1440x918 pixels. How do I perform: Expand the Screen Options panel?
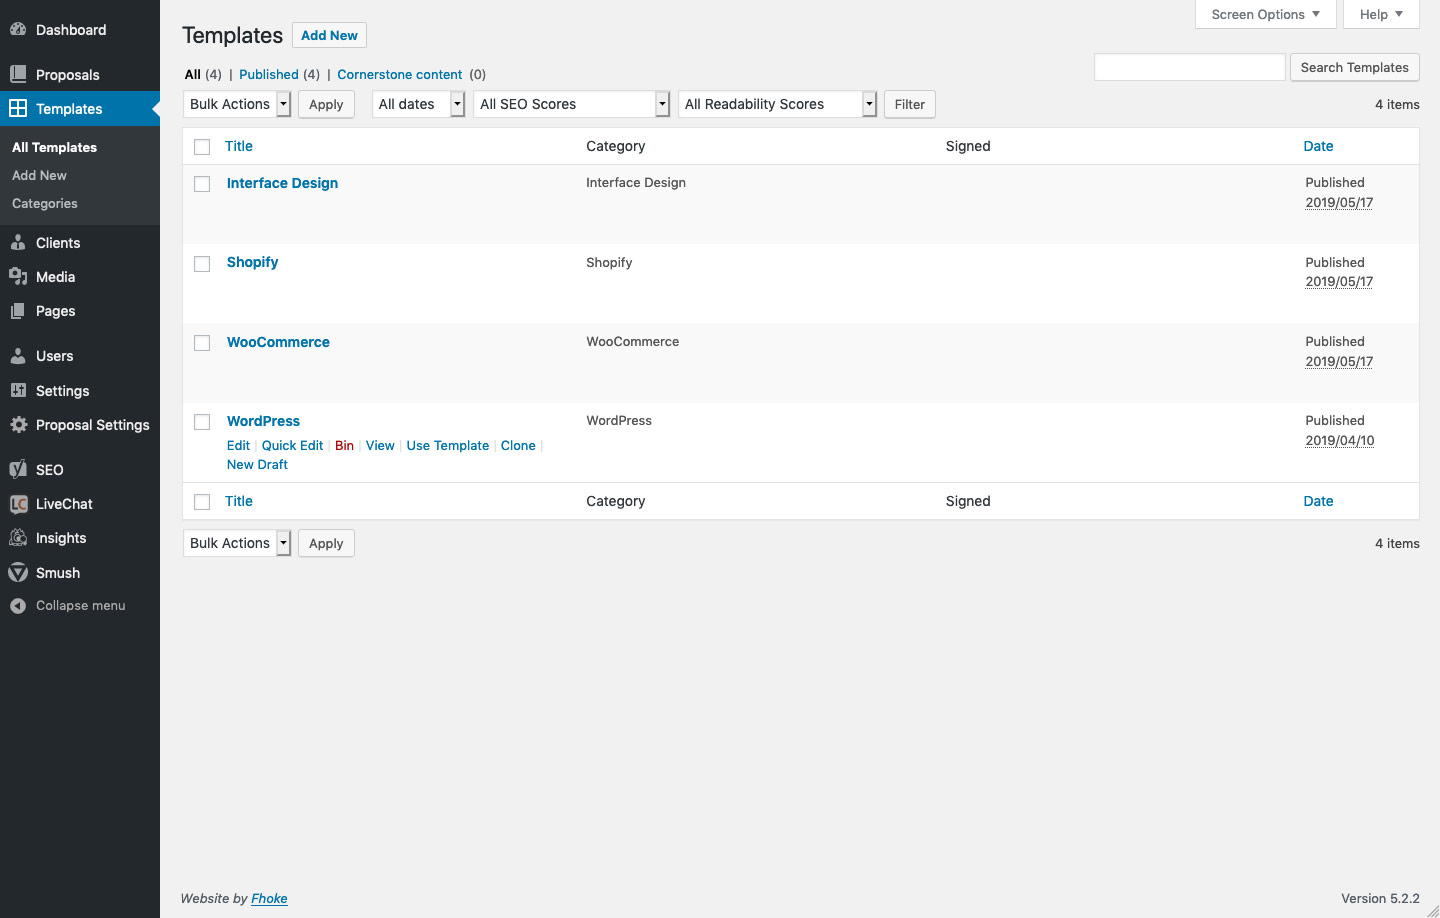[x=1265, y=14]
